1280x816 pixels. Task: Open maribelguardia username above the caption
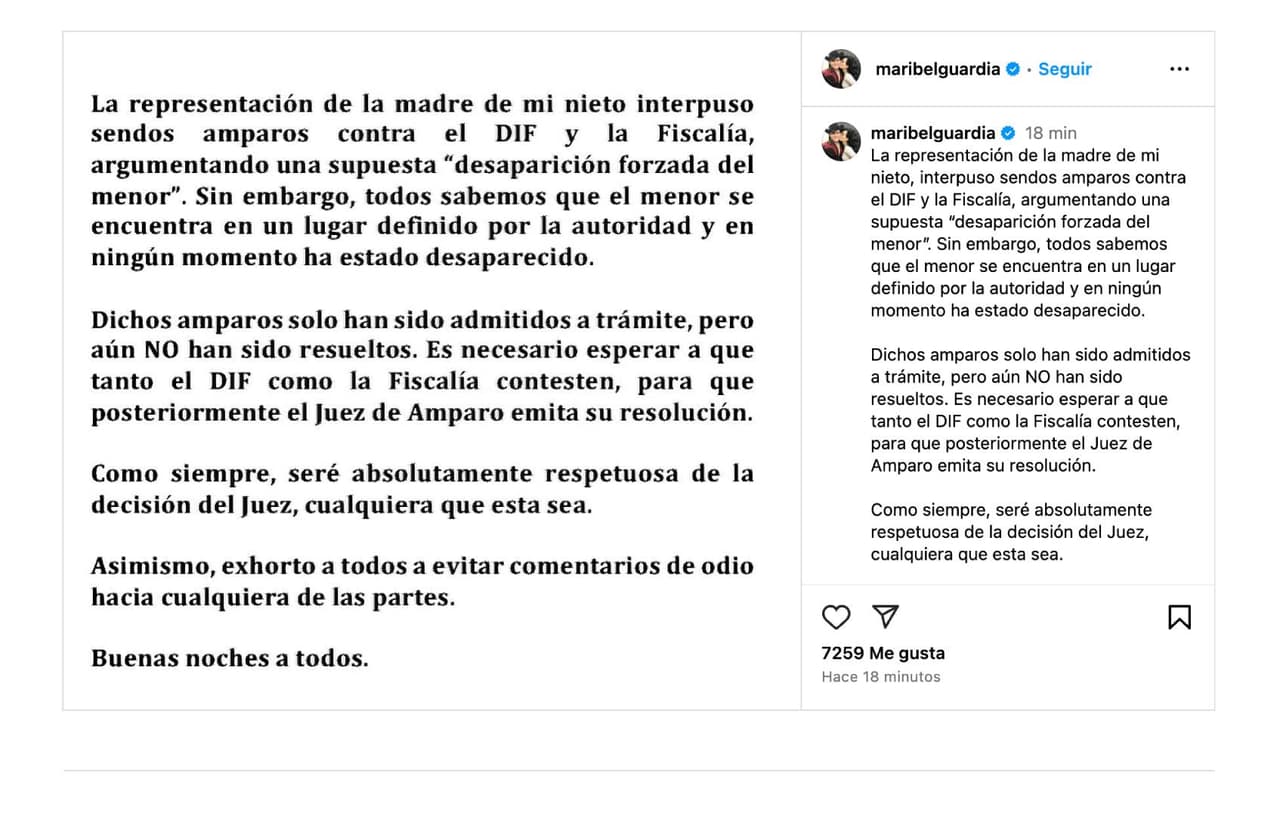[x=933, y=133]
